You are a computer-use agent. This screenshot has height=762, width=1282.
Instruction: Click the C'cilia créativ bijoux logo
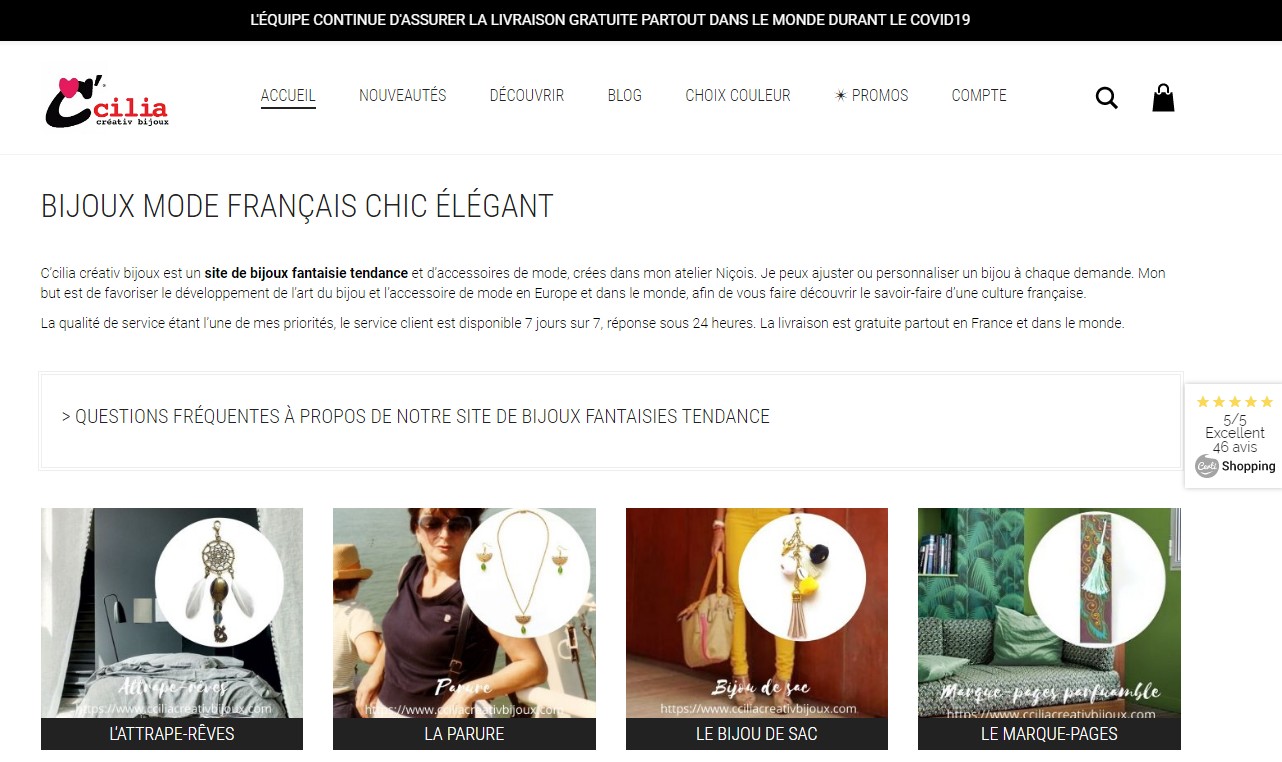(x=107, y=101)
